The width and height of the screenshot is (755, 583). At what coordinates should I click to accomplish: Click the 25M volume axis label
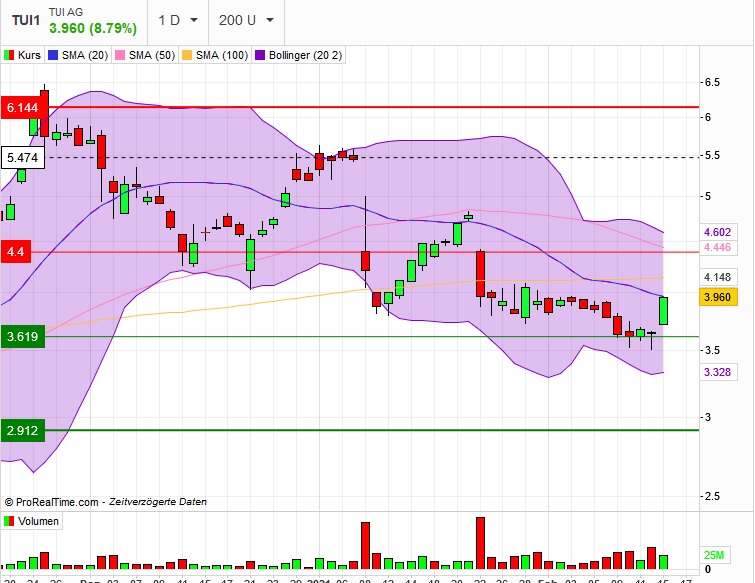(x=714, y=555)
